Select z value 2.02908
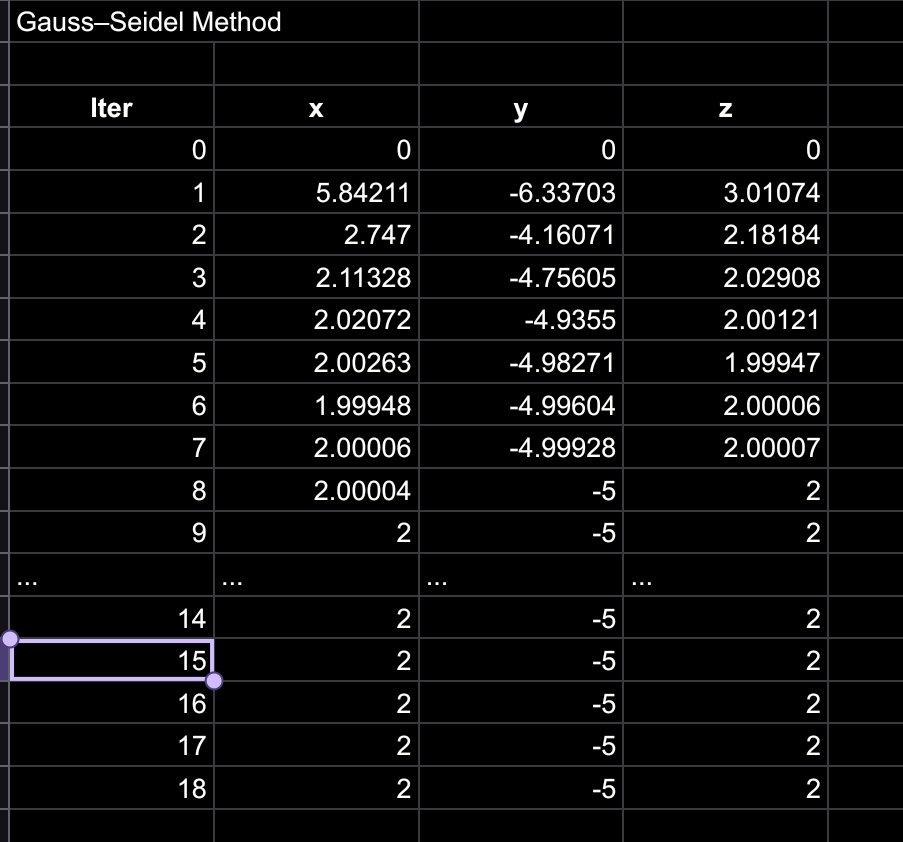This screenshot has height=842, width=903. [726, 277]
